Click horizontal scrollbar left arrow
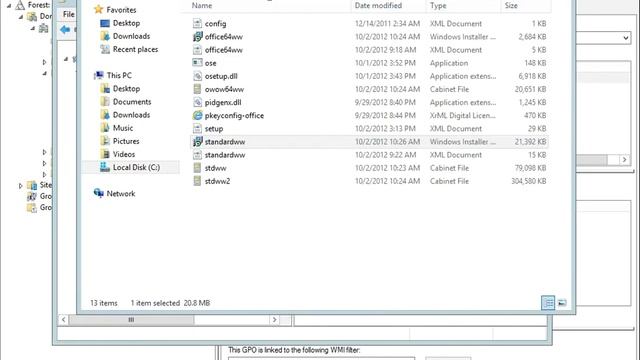The height and width of the screenshot is (360, 640). point(63,320)
